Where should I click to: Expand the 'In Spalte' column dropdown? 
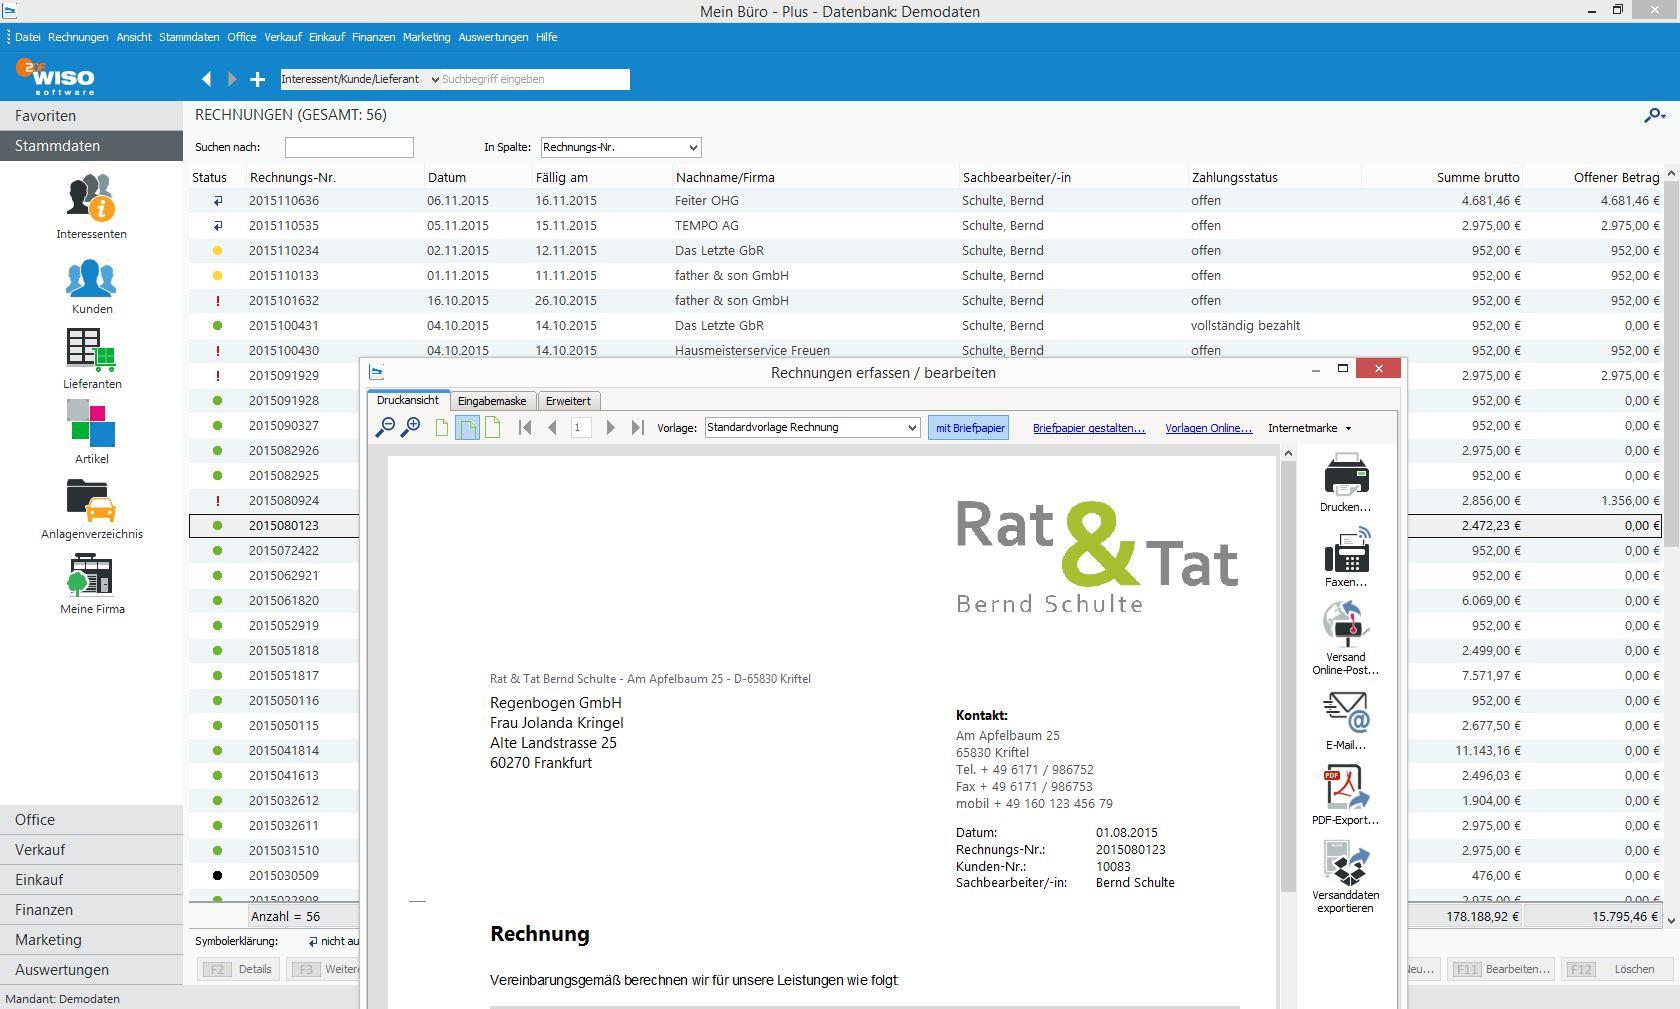[693, 148]
